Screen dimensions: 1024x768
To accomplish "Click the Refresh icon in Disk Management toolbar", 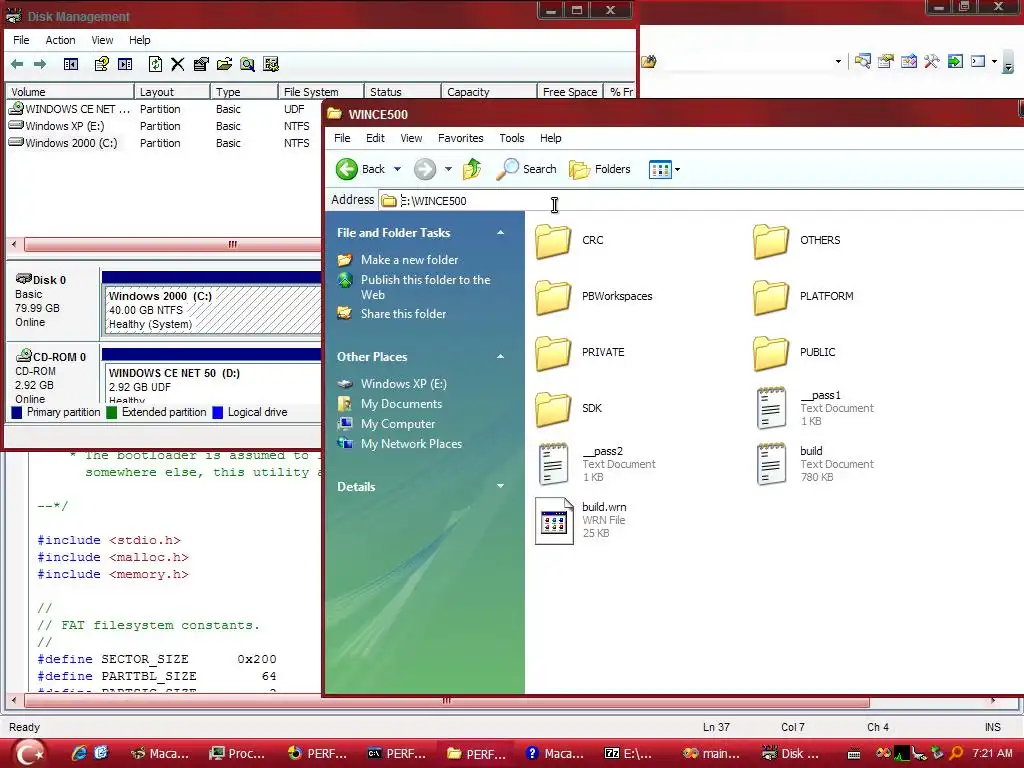I will (x=155, y=64).
